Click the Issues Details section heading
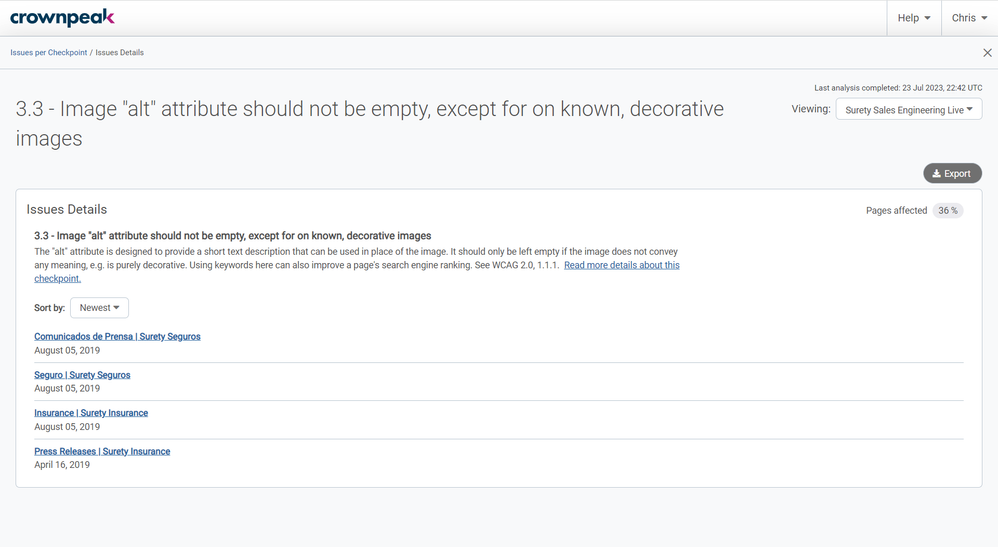Viewport: 998px width, 547px height. coord(67,210)
